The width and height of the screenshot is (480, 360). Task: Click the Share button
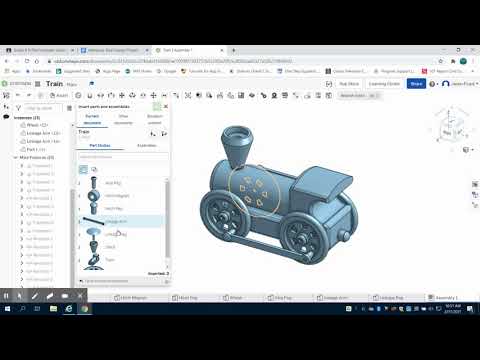pos(416,84)
